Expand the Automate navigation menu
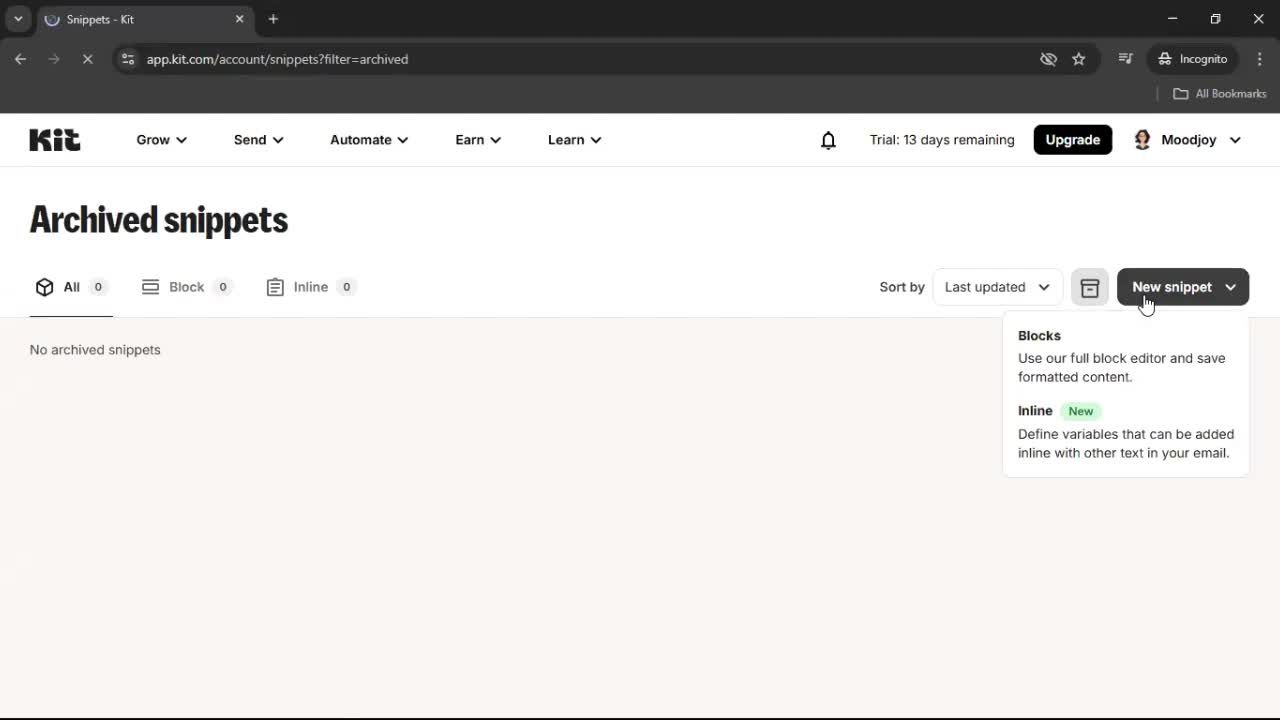Screen dimensions: 1280x720 [368, 139]
